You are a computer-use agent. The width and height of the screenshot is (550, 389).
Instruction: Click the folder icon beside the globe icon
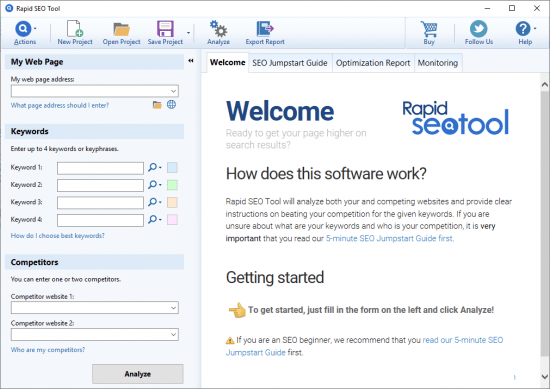[157, 105]
